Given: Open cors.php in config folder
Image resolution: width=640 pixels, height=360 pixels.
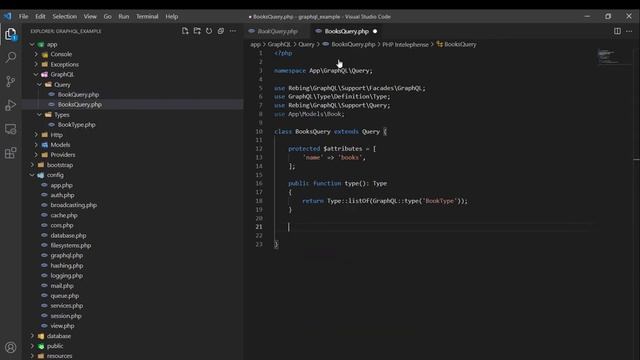Looking at the screenshot, I should [62, 225].
